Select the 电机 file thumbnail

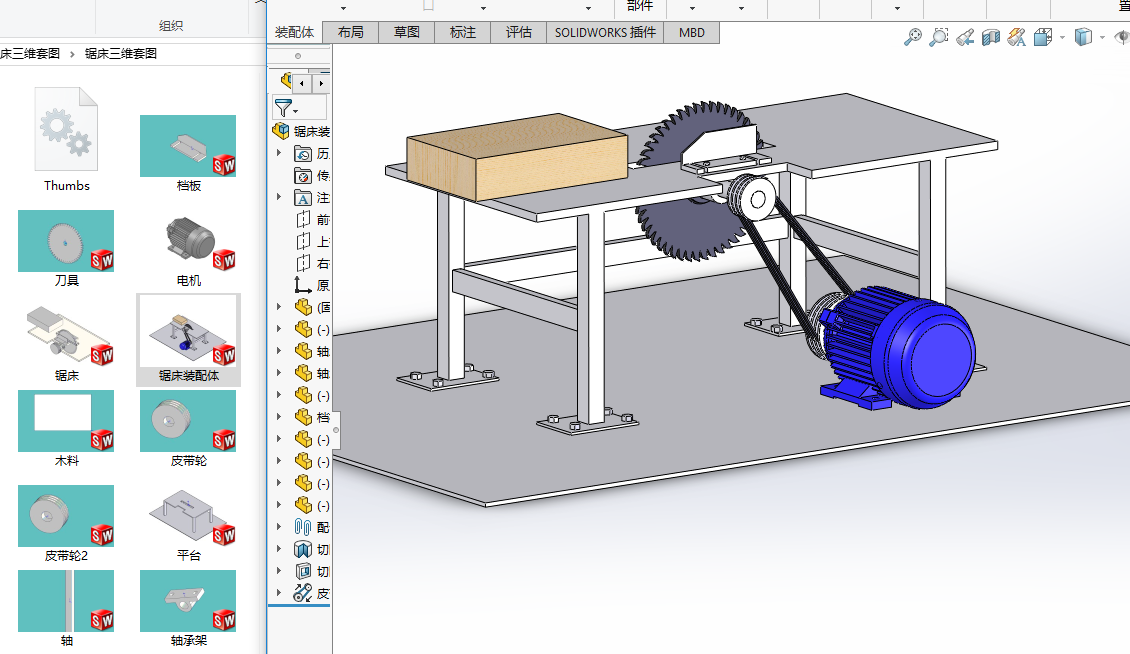point(188,243)
